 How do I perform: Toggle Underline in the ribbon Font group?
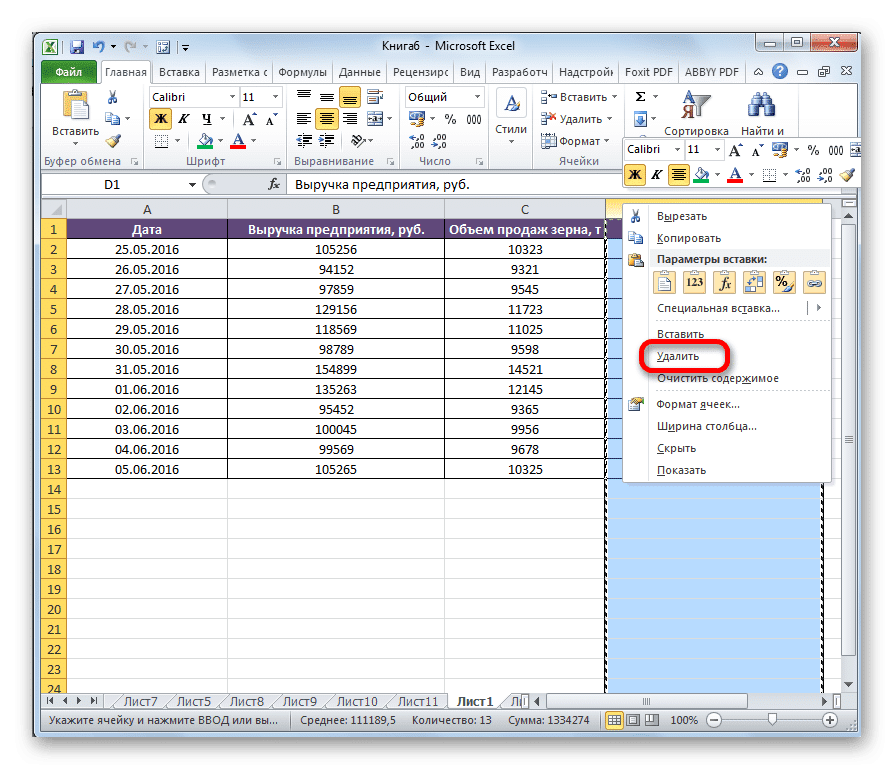(x=206, y=119)
